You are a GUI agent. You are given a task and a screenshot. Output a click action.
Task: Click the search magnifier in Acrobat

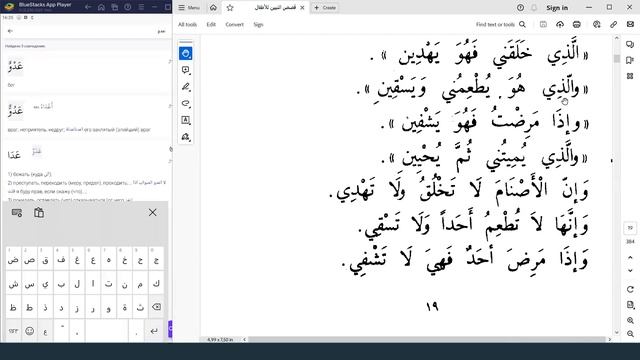tap(522, 24)
